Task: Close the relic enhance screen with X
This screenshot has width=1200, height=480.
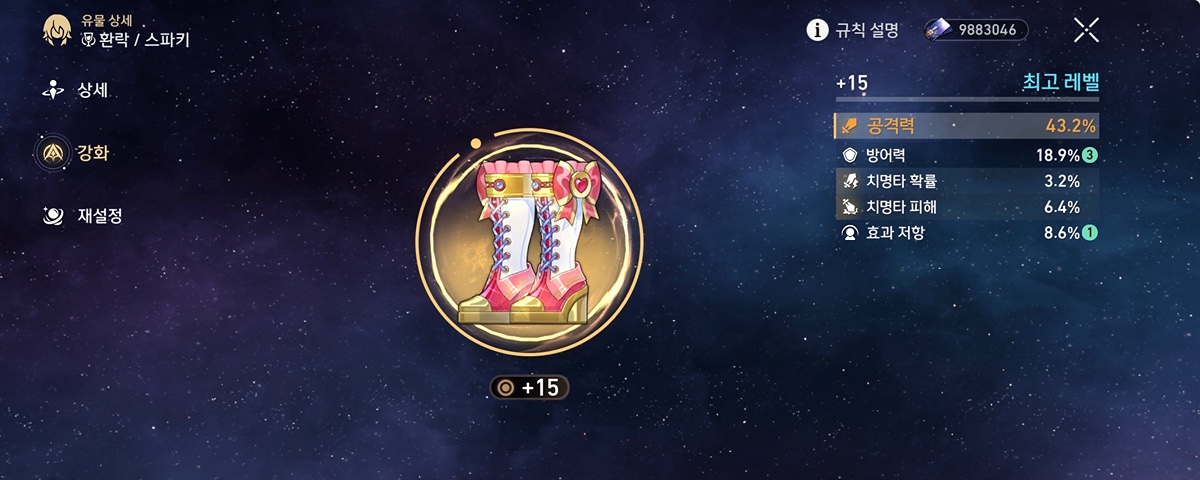Action: click(1087, 30)
